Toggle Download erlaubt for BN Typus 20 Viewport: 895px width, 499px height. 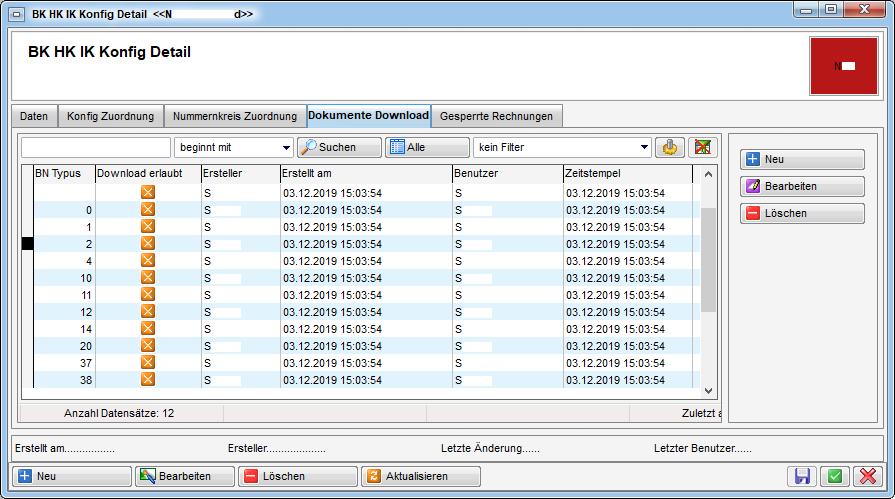pyautogui.click(x=148, y=345)
